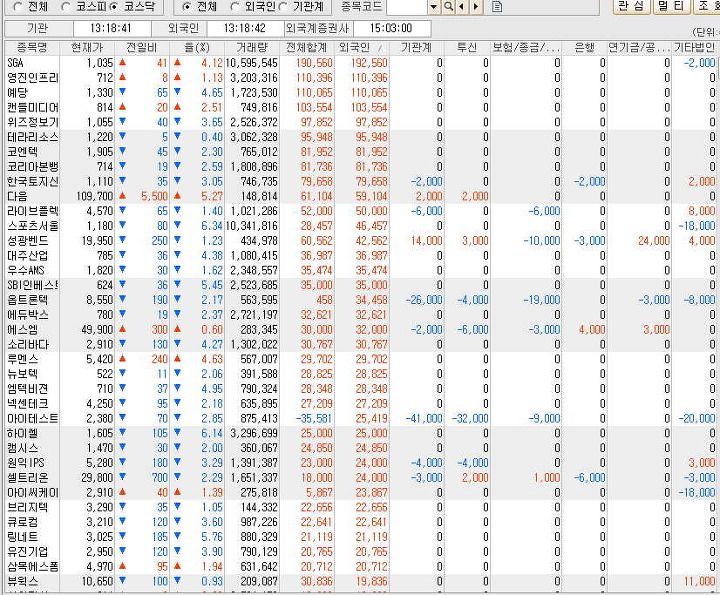
Task: Sort by the 거래량 column header
Action: tap(252, 47)
